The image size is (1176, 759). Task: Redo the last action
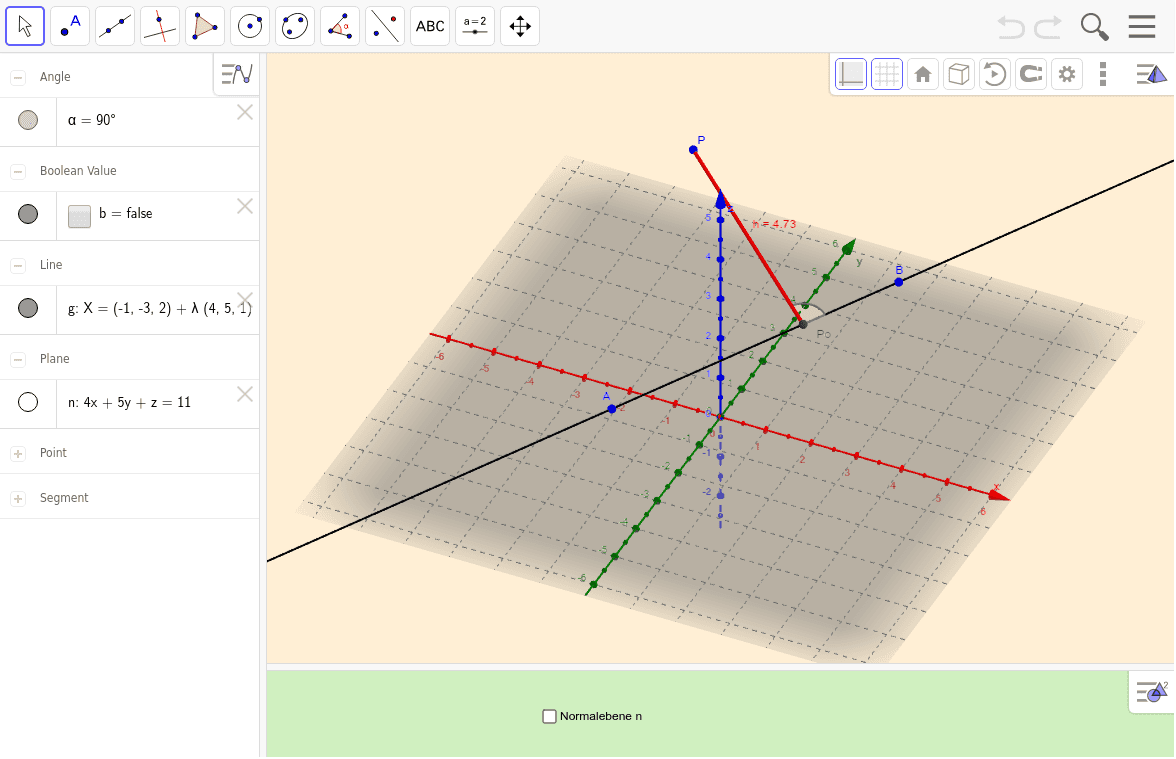(x=1048, y=28)
